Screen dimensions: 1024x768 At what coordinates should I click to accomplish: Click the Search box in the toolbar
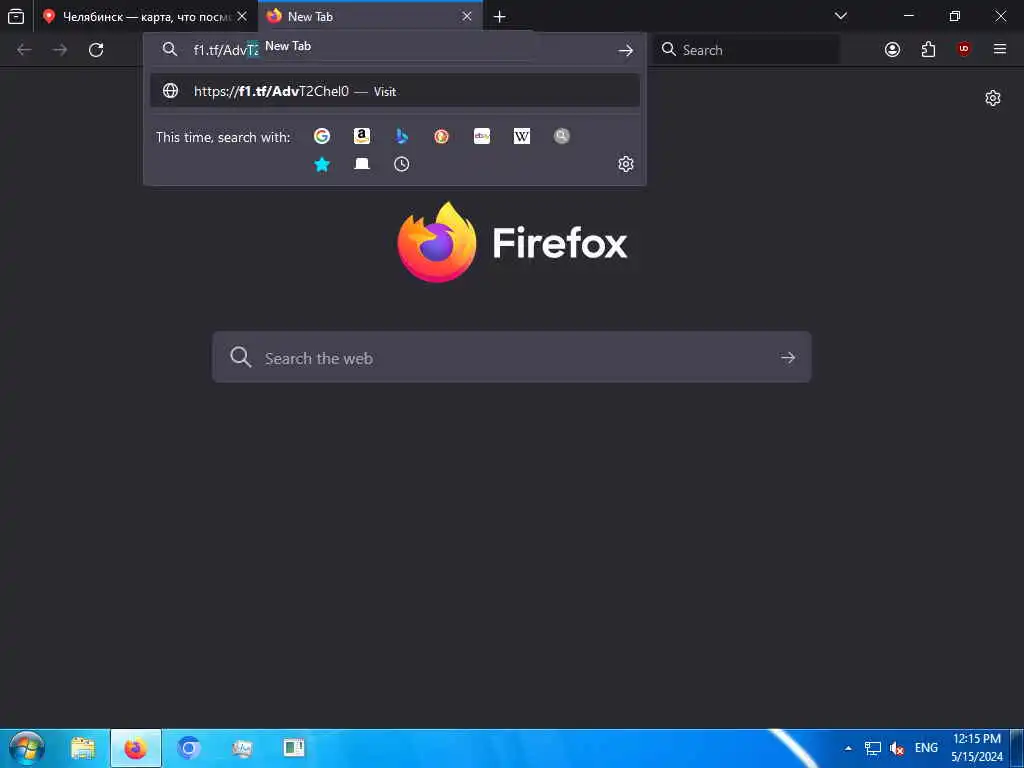click(x=746, y=50)
